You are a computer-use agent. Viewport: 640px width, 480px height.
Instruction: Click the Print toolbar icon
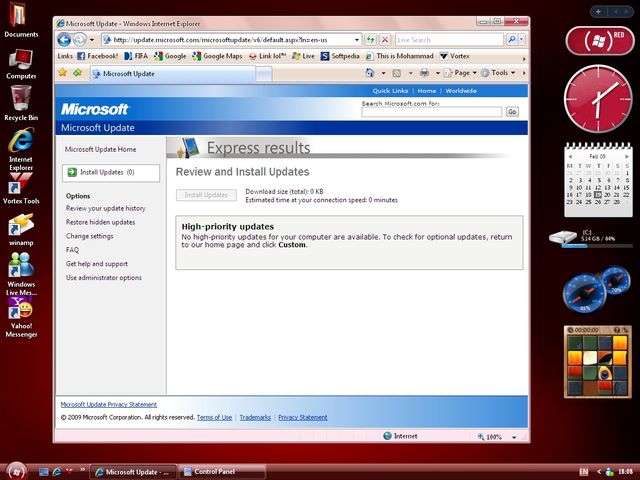424,73
